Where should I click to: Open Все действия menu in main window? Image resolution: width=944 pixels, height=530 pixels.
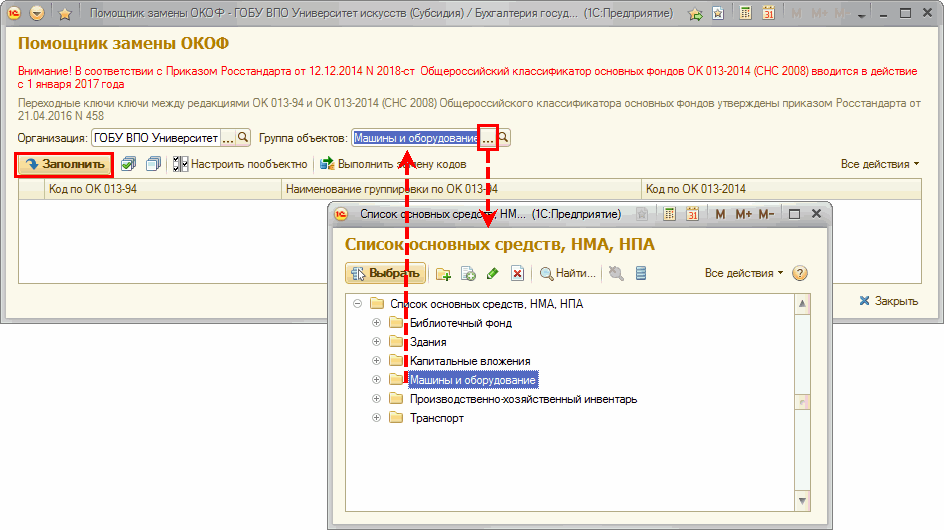point(879,164)
